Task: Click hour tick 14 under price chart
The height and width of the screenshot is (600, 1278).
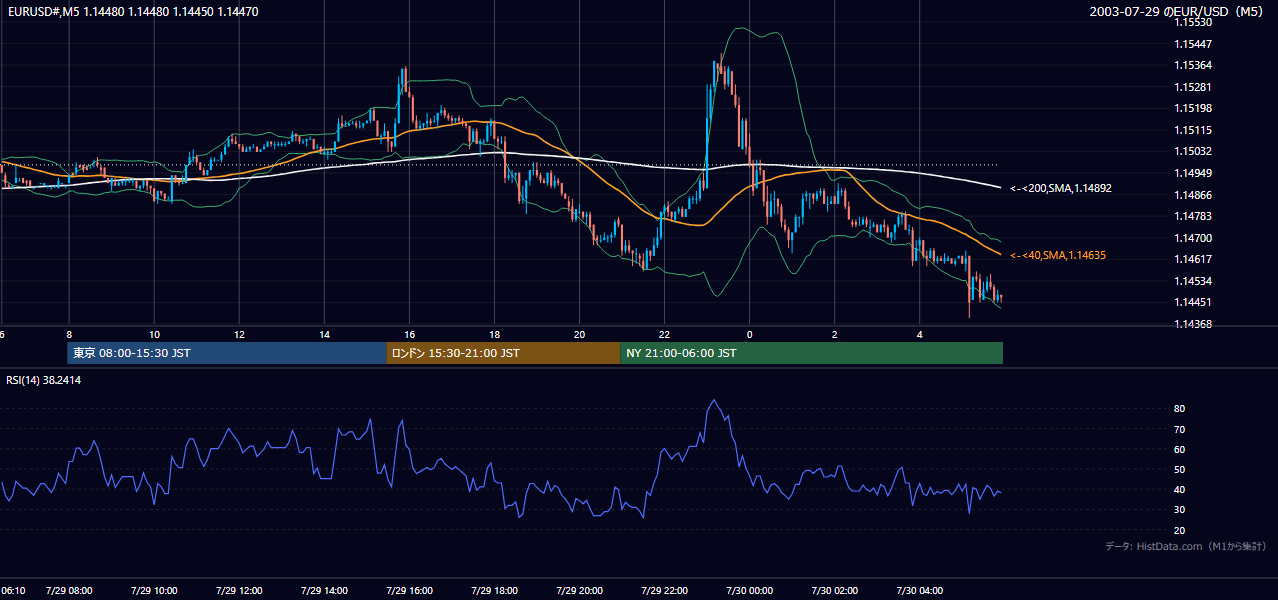Action: coord(324,334)
